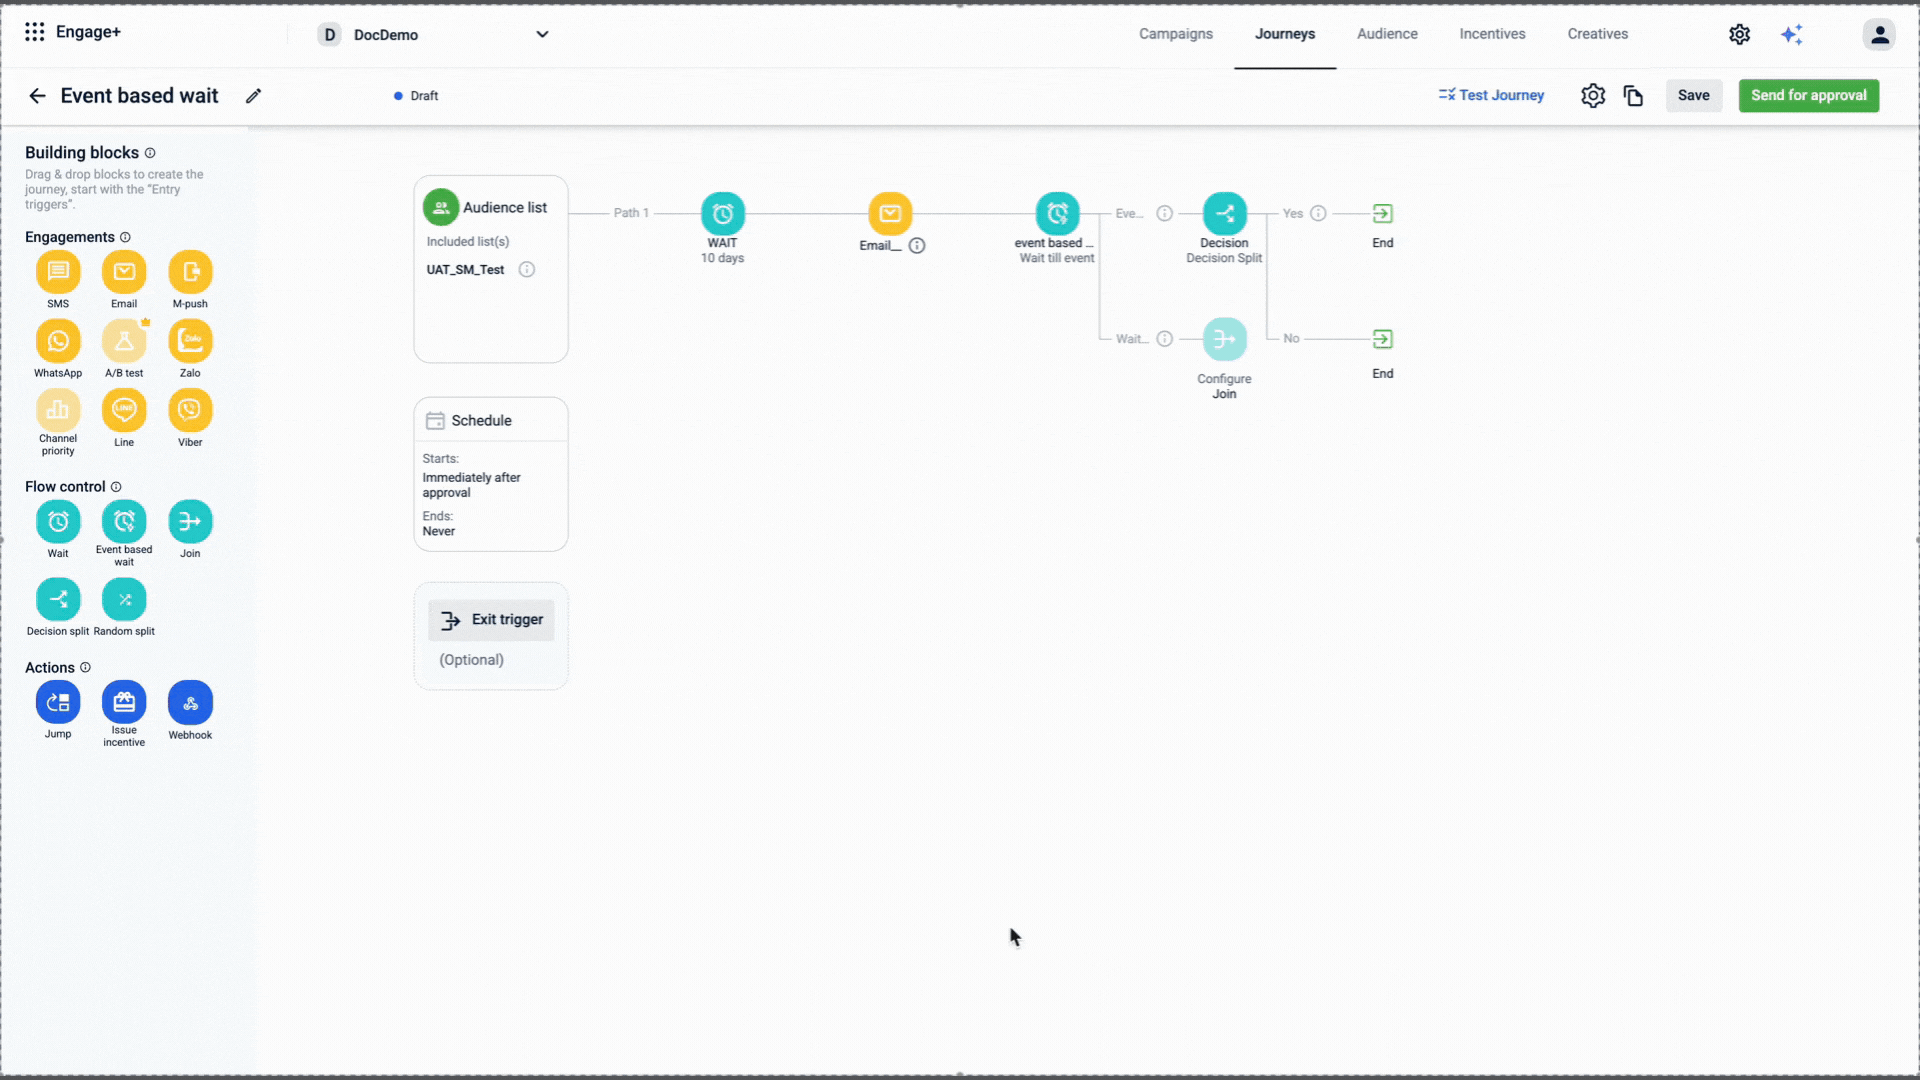The image size is (1920, 1080).
Task: Go to the Audience tab
Action: click(x=1387, y=34)
